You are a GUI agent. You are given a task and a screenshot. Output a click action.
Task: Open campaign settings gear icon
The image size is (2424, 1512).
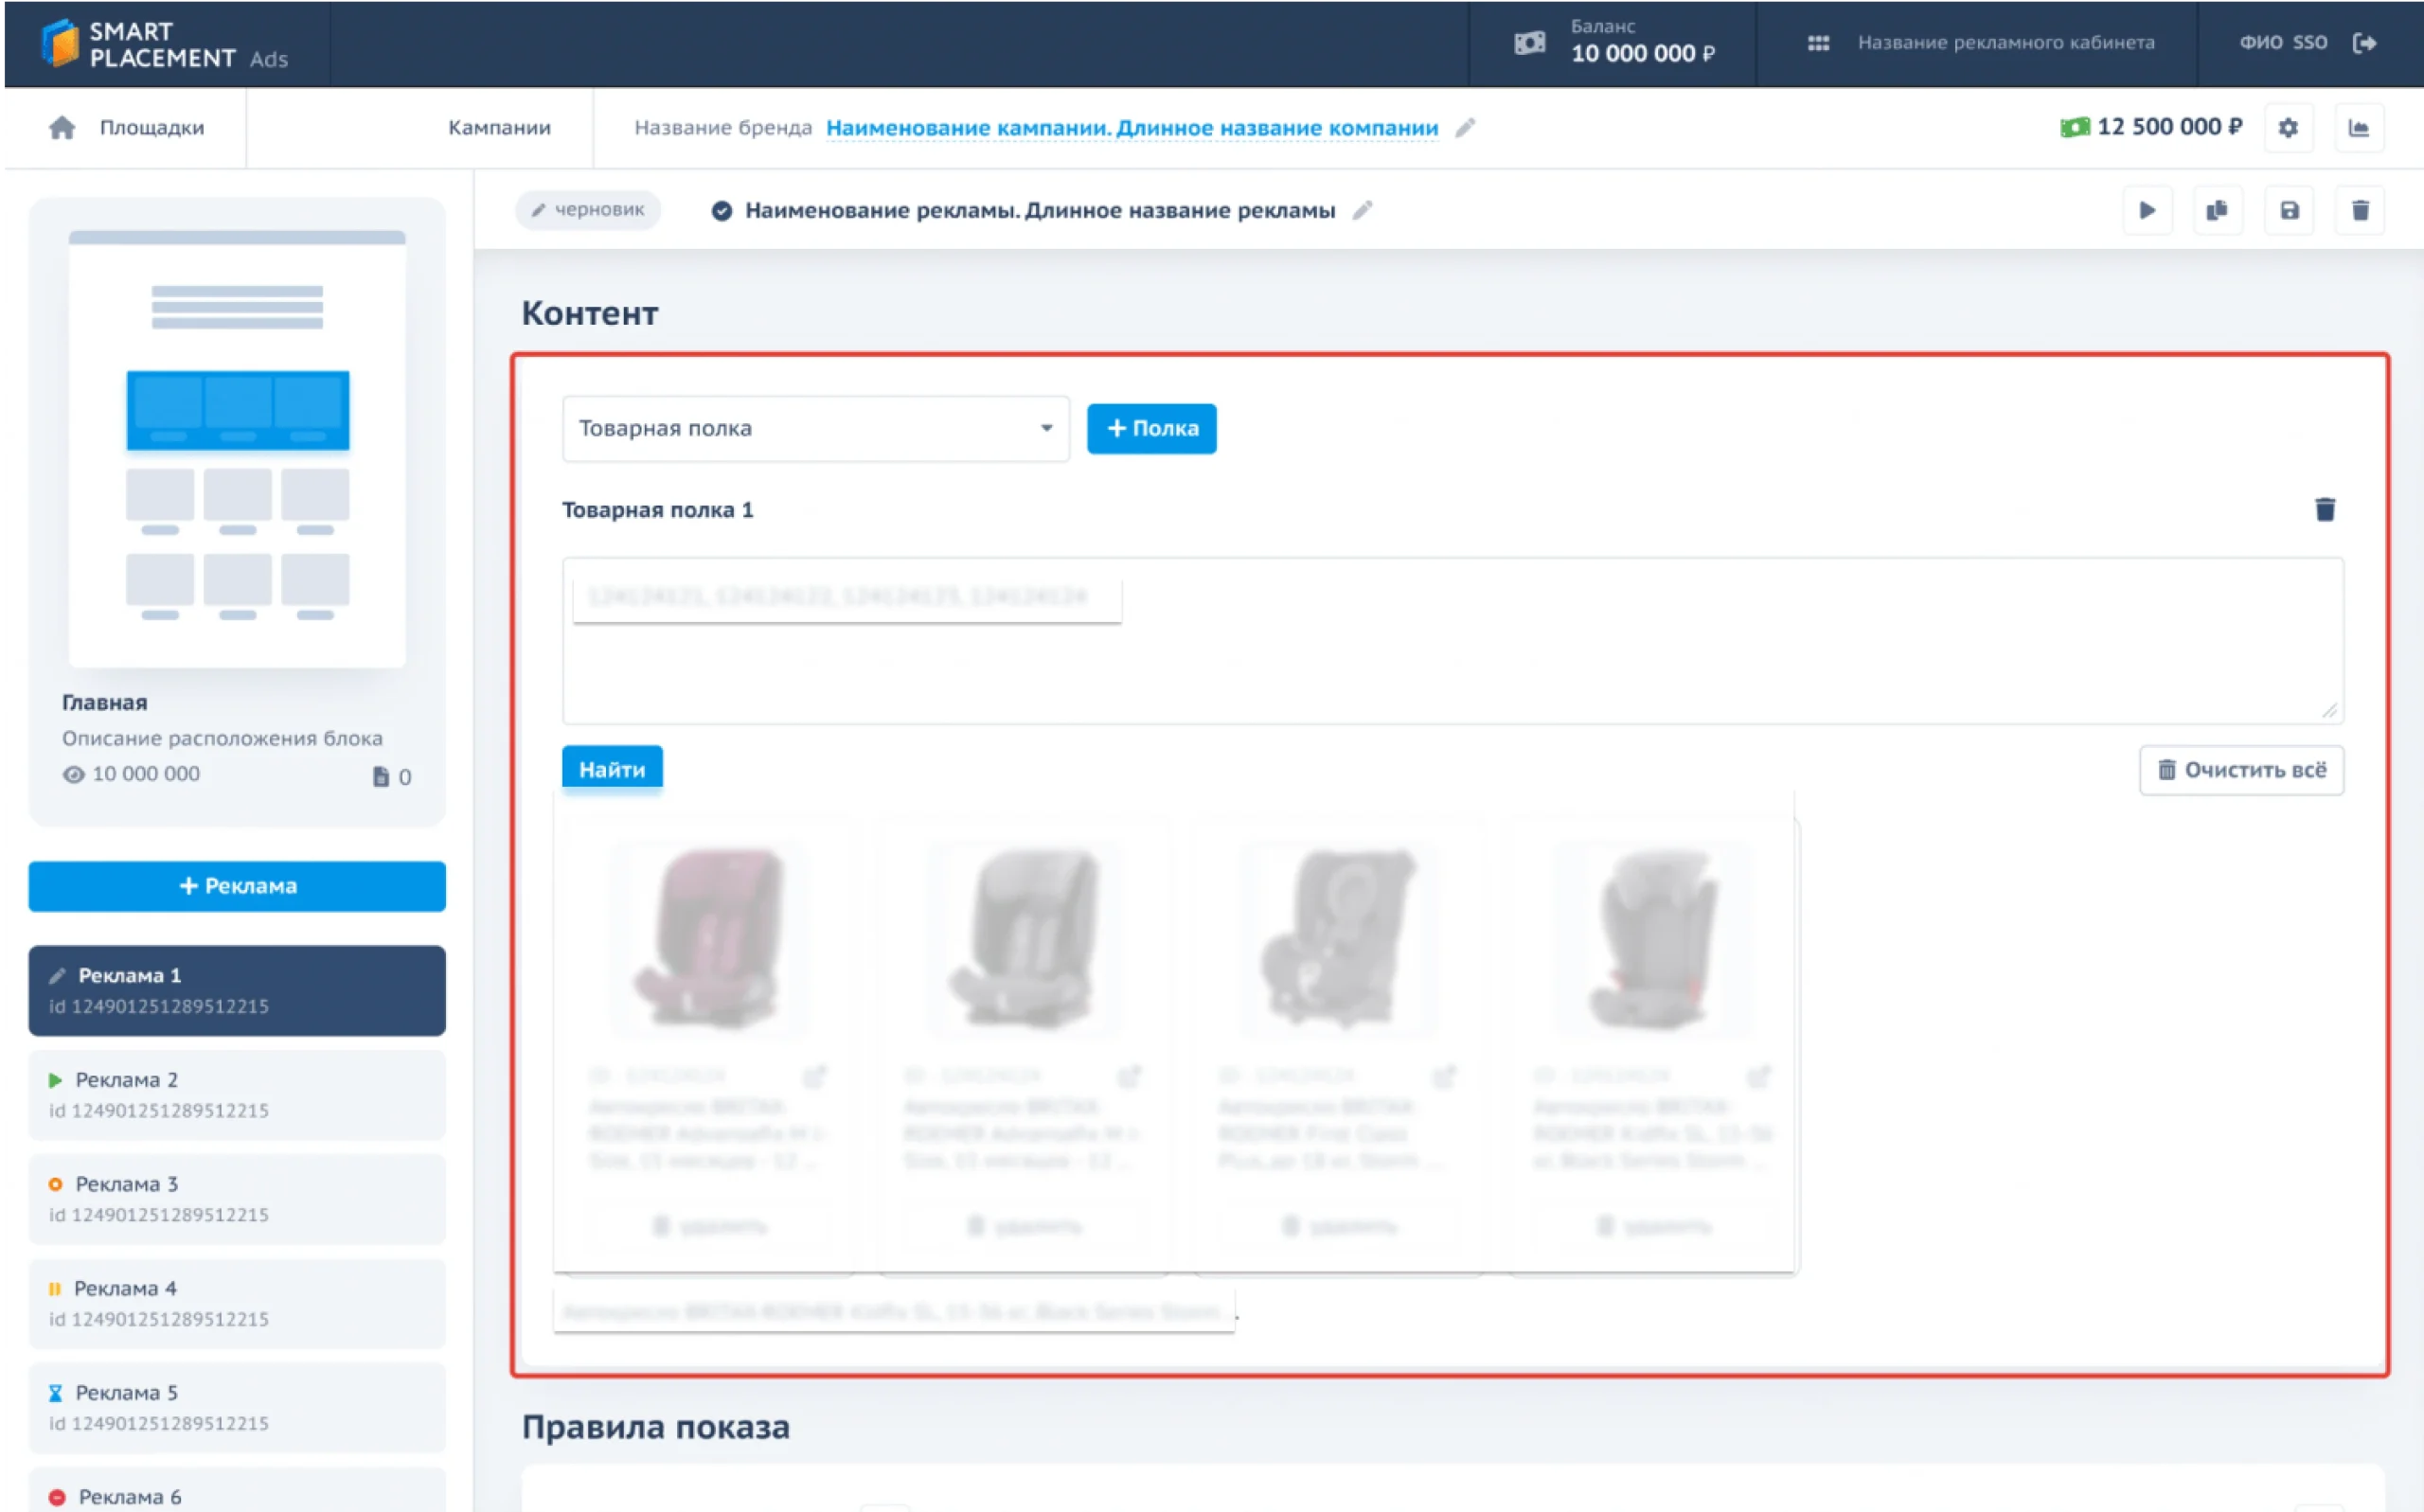pos(2288,128)
